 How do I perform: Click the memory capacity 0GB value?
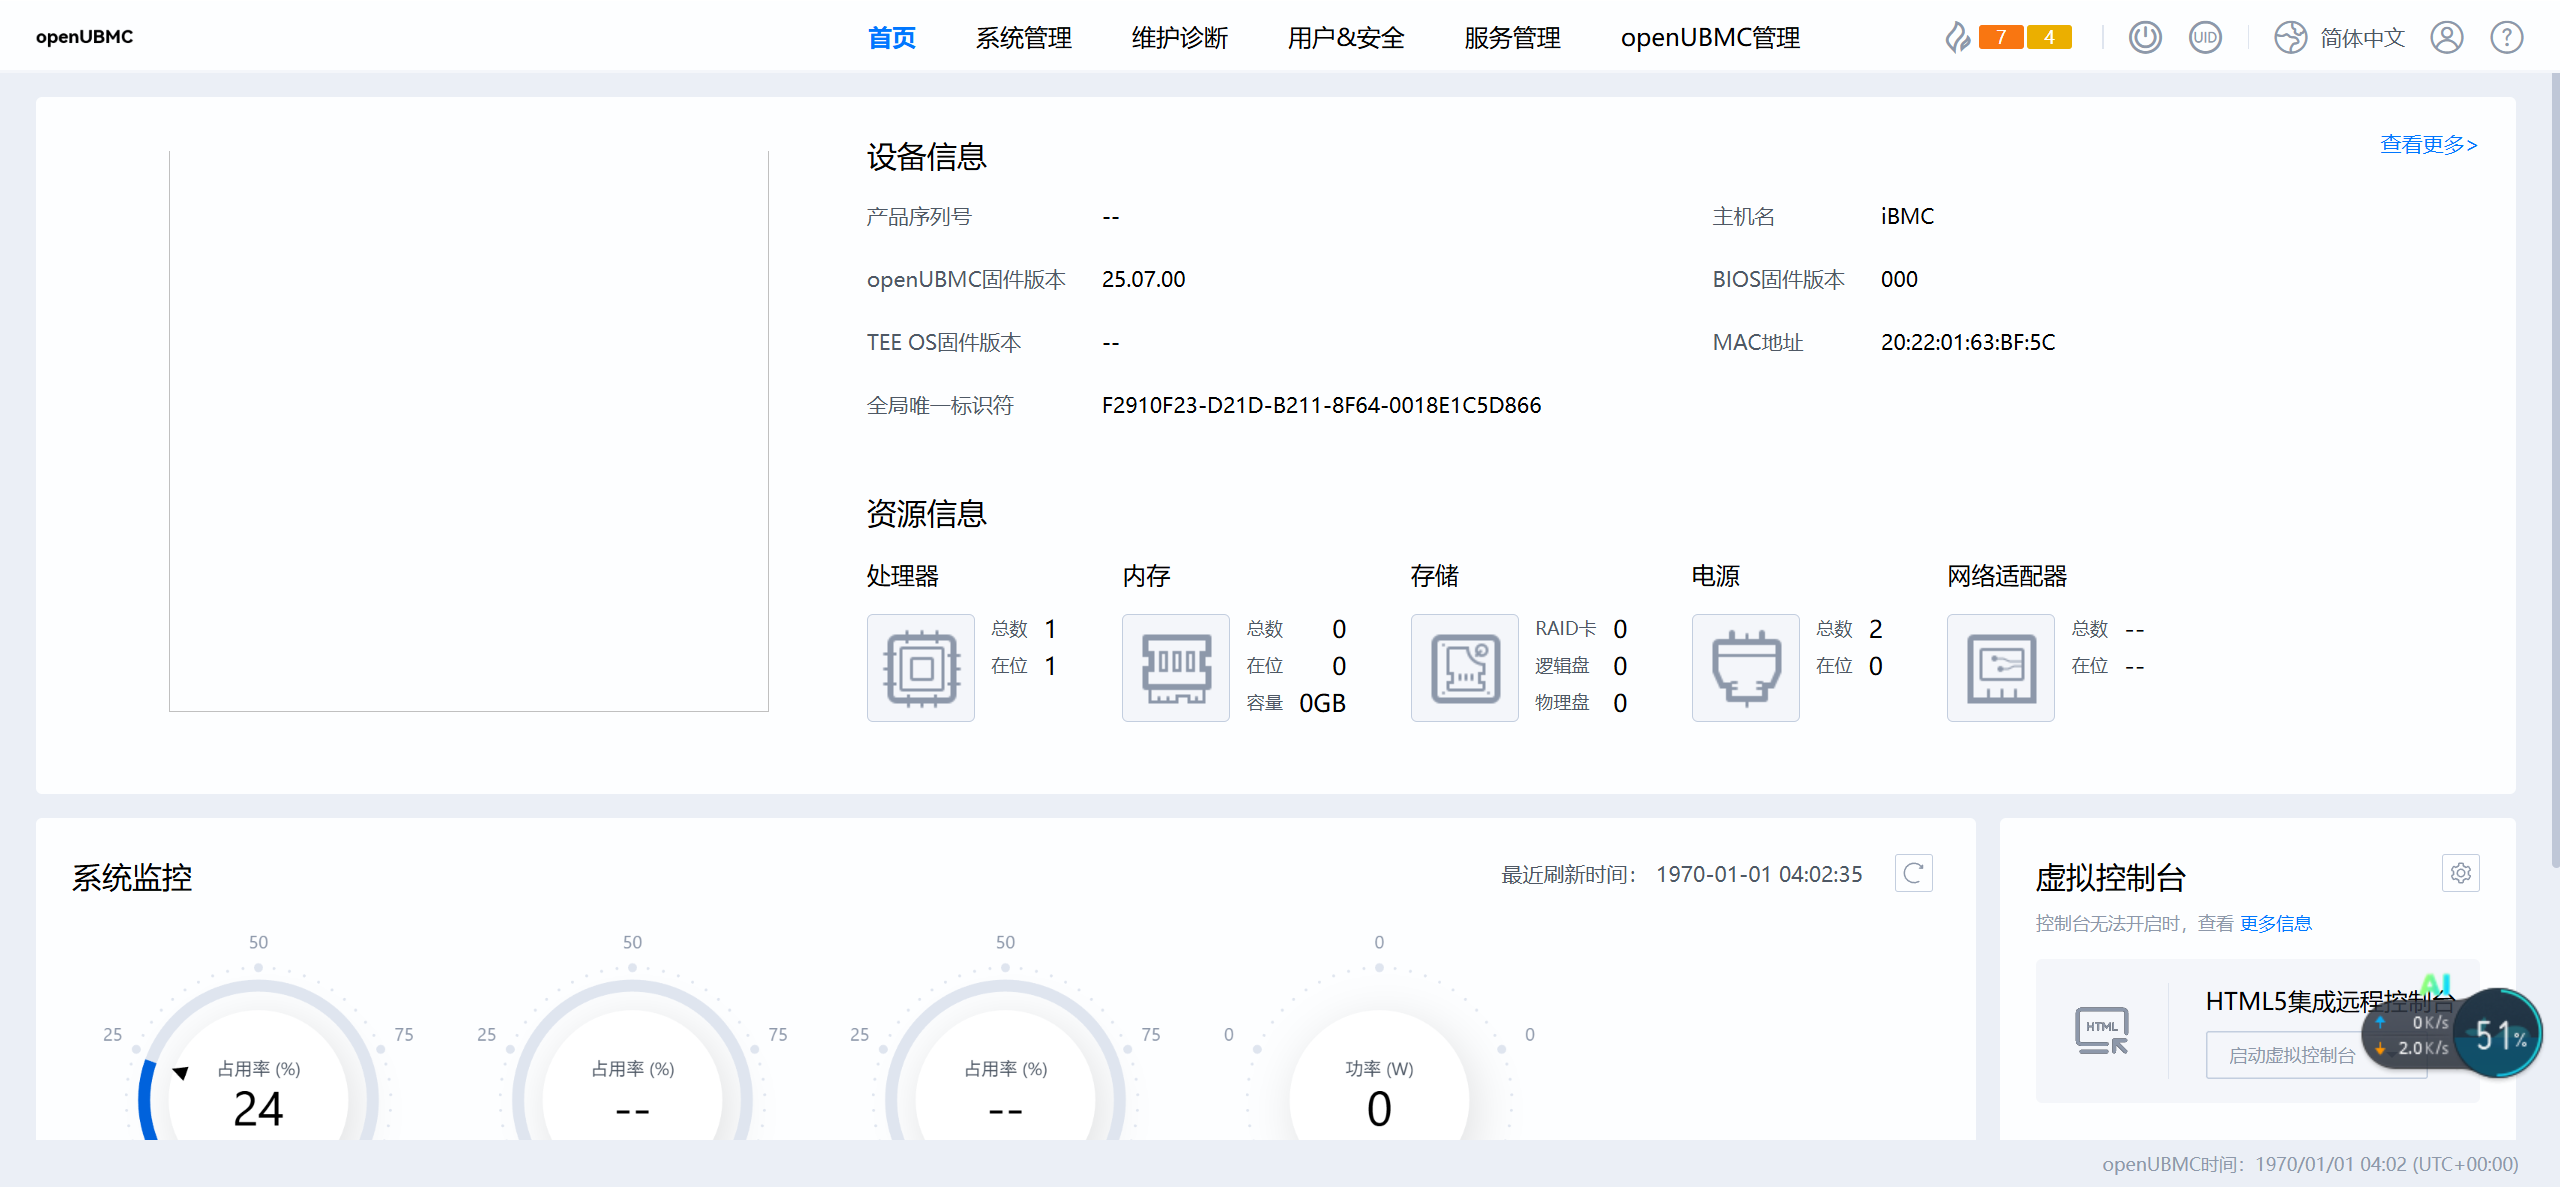pyautogui.click(x=1322, y=703)
